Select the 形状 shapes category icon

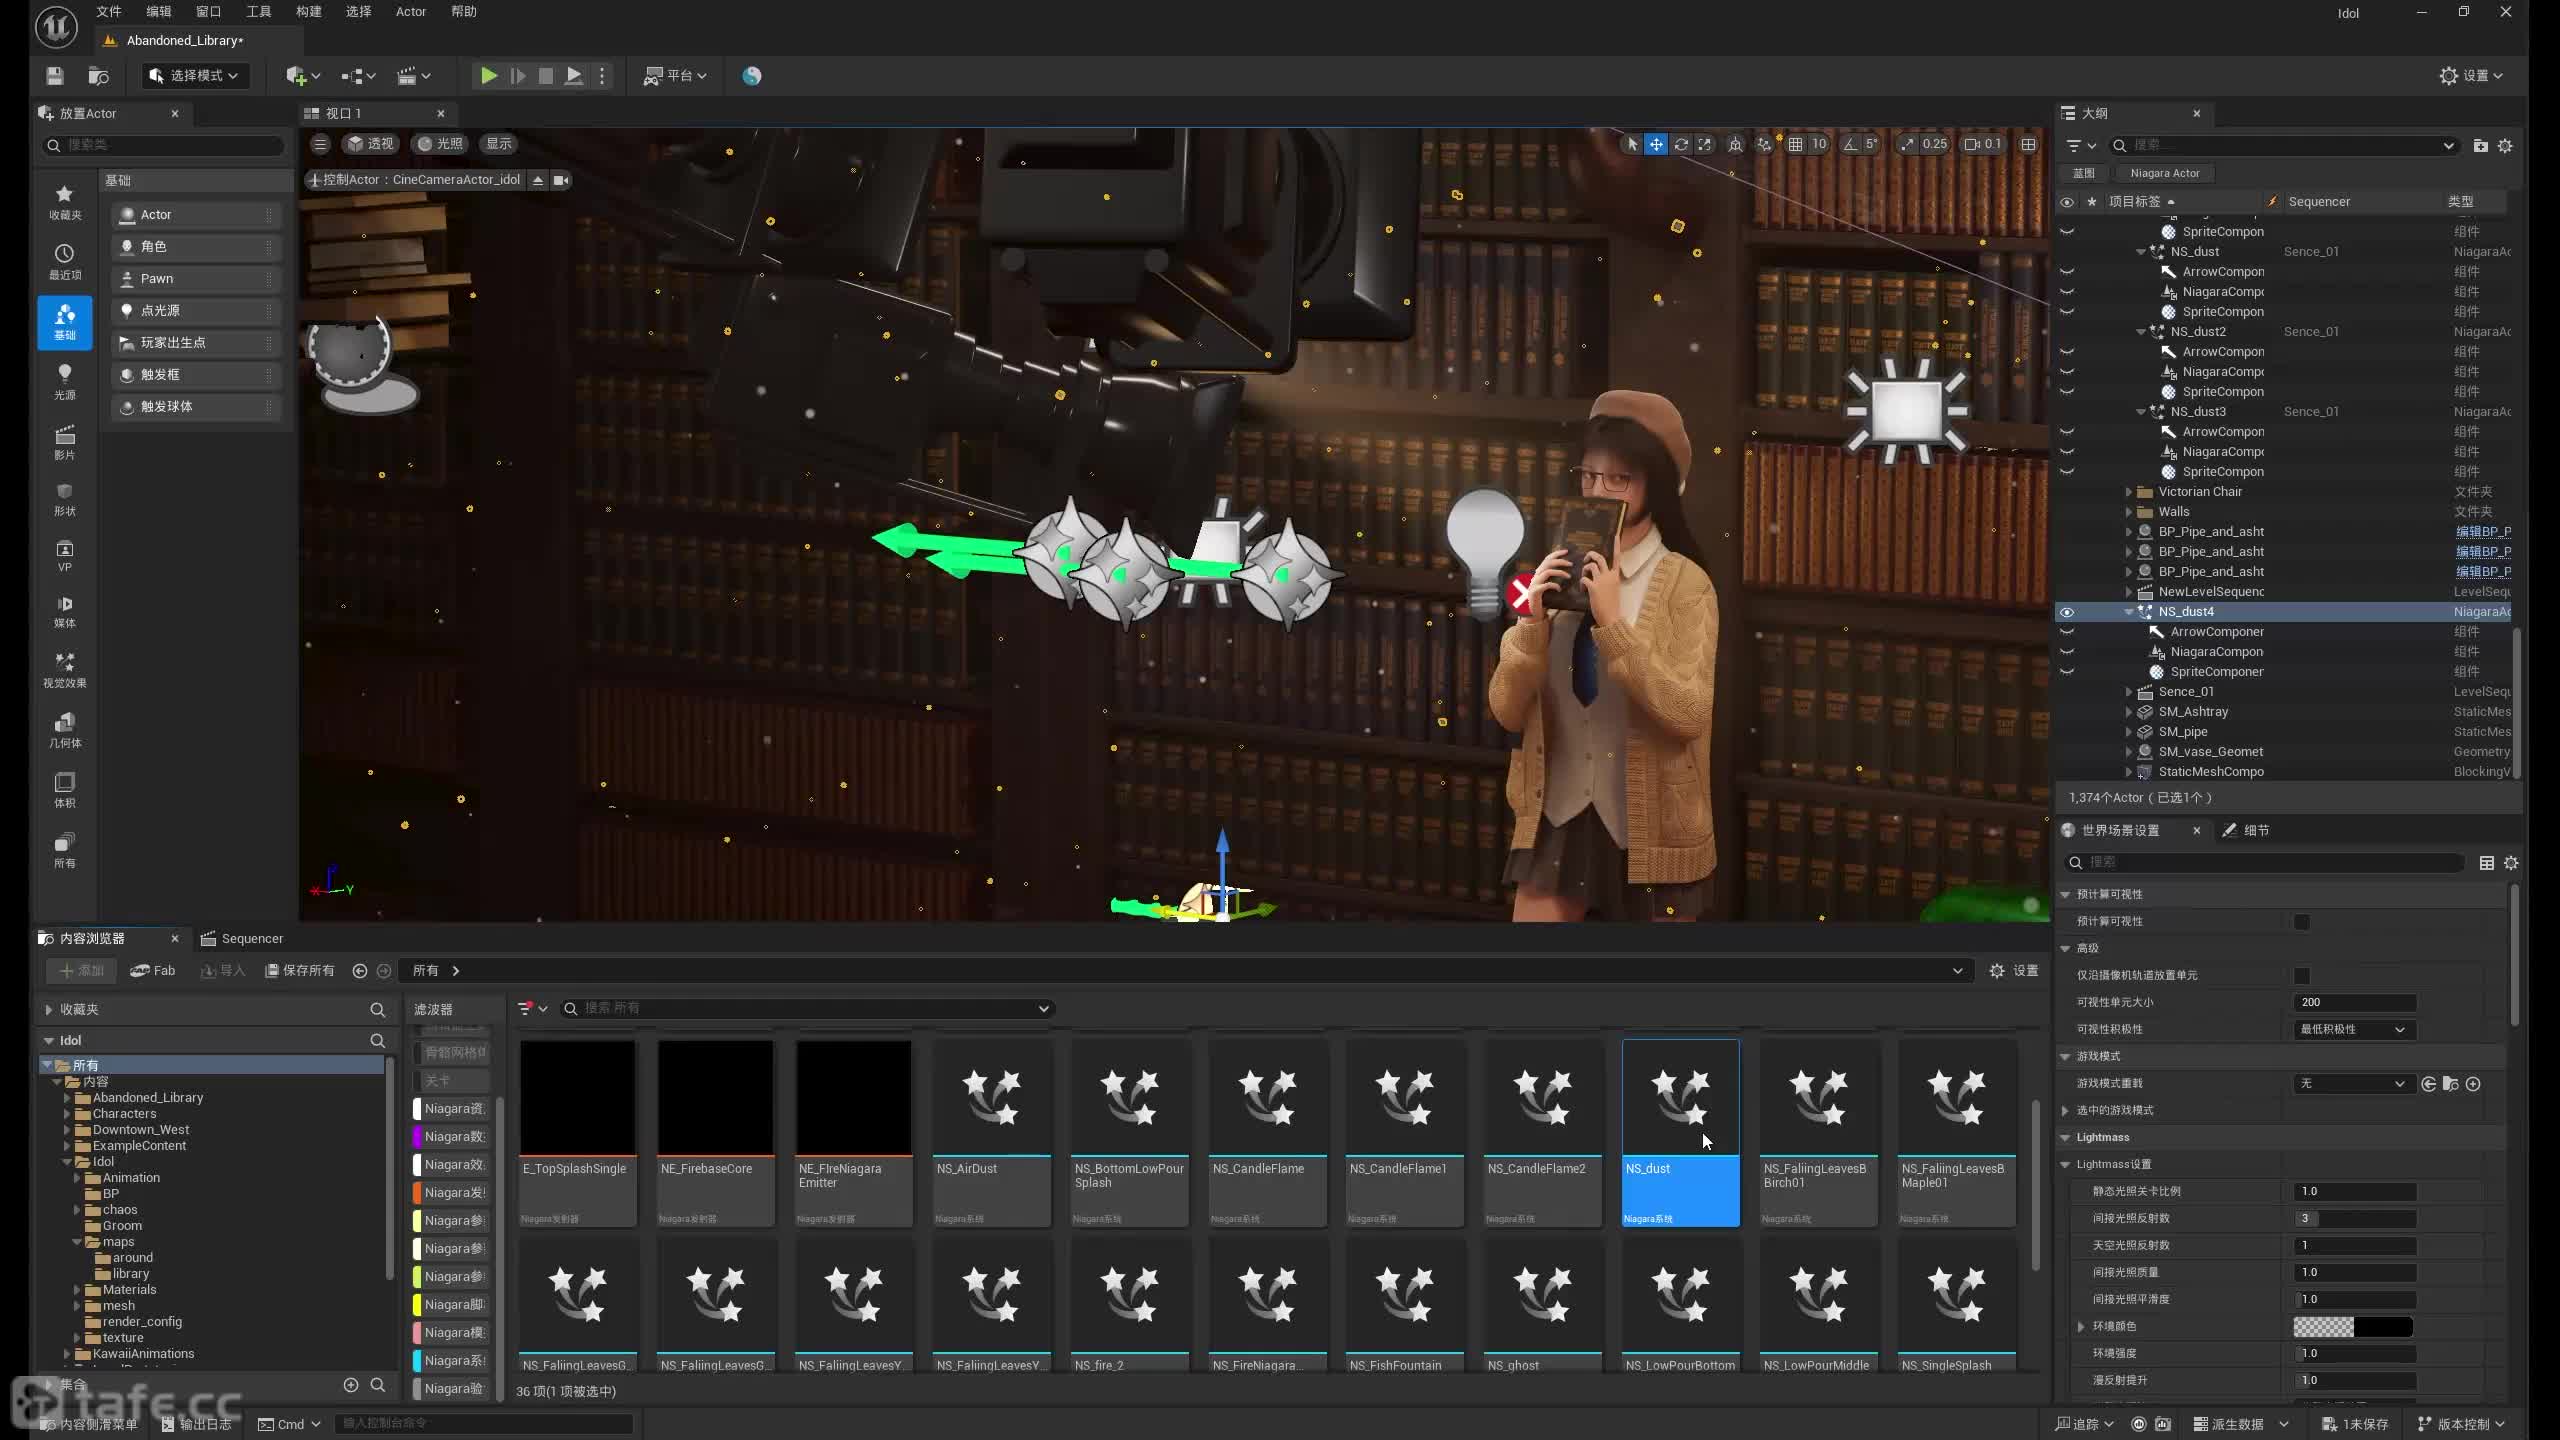65,498
